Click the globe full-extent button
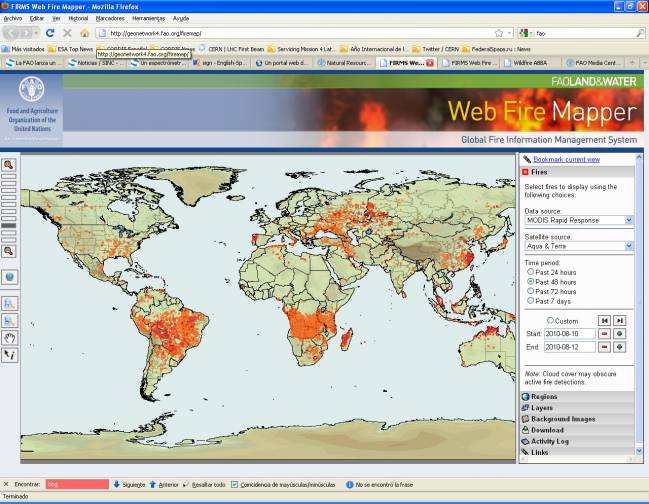Viewport: 649px width, 504px height. pyautogui.click(x=9, y=277)
